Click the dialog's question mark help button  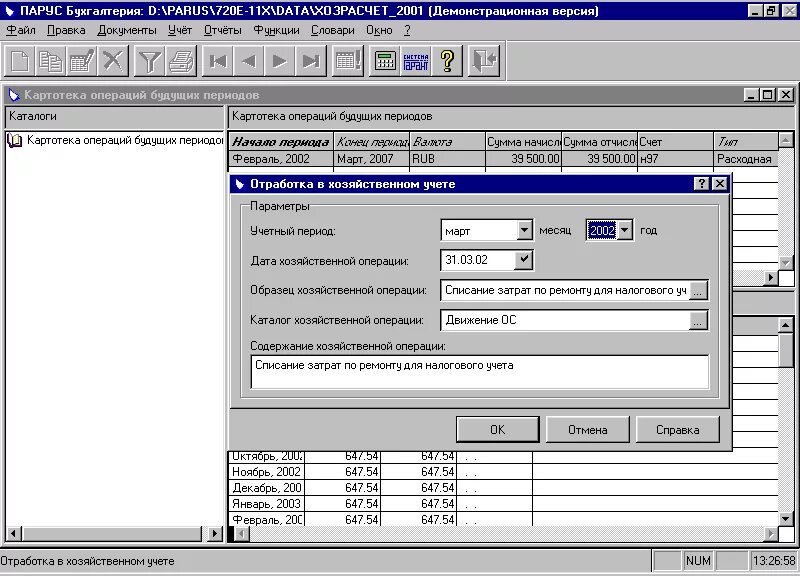point(702,184)
